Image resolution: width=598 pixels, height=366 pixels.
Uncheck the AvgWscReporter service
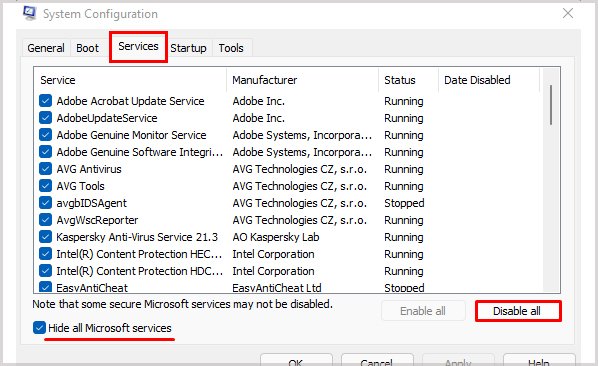click(x=45, y=220)
